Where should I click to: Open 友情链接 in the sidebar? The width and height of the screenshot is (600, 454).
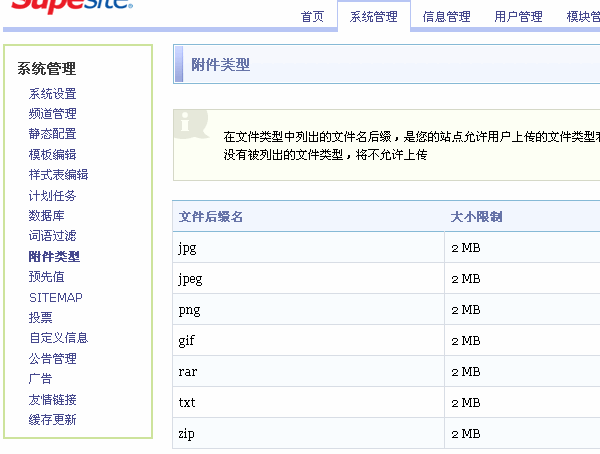coord(52,400)
